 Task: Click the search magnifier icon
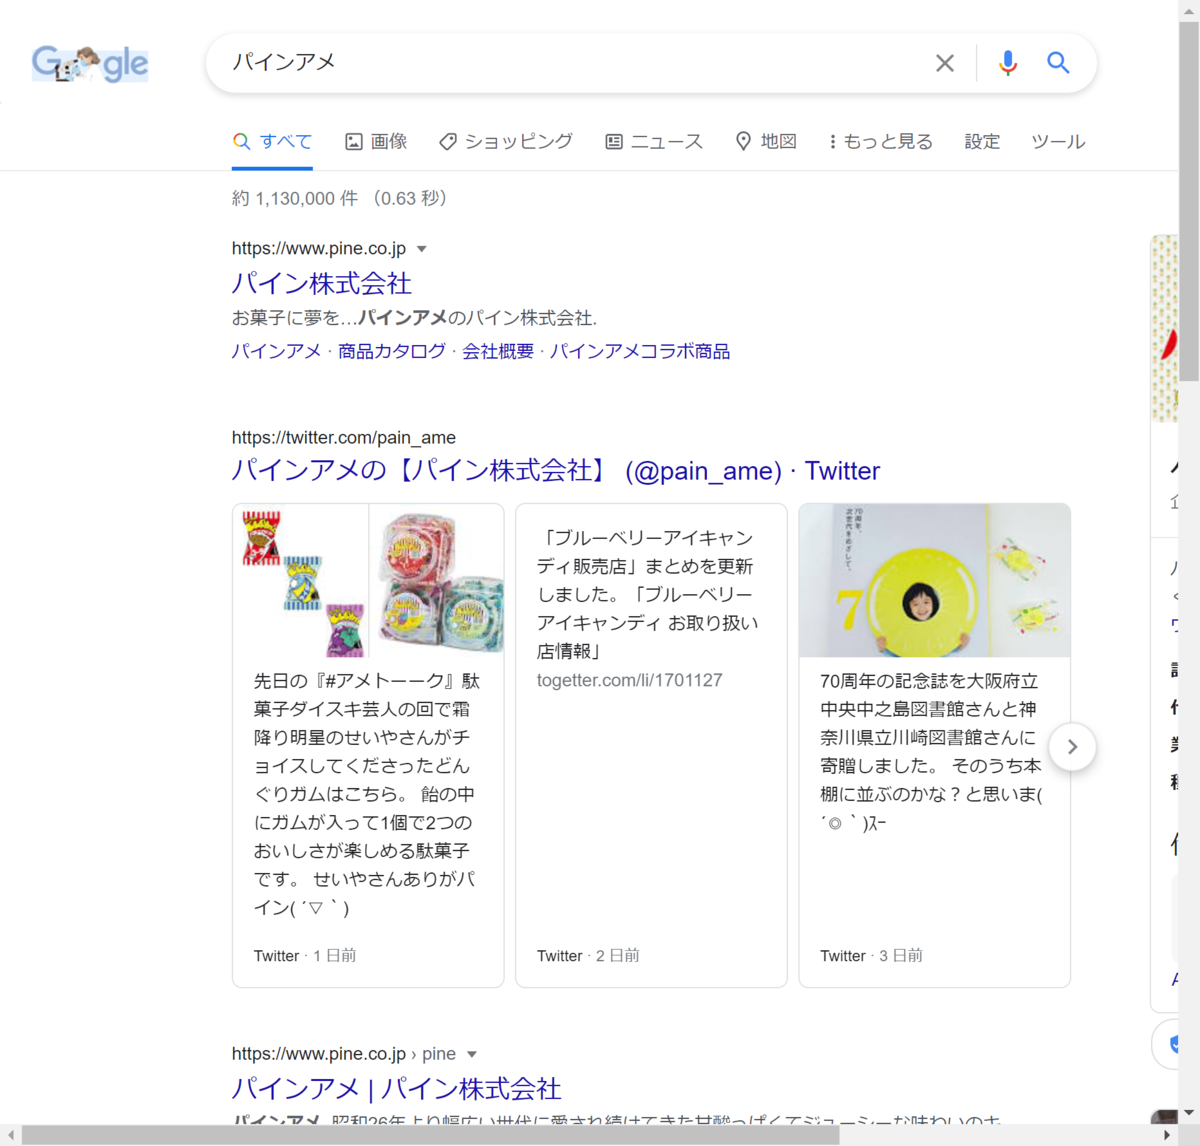[x=1058, y=62]
